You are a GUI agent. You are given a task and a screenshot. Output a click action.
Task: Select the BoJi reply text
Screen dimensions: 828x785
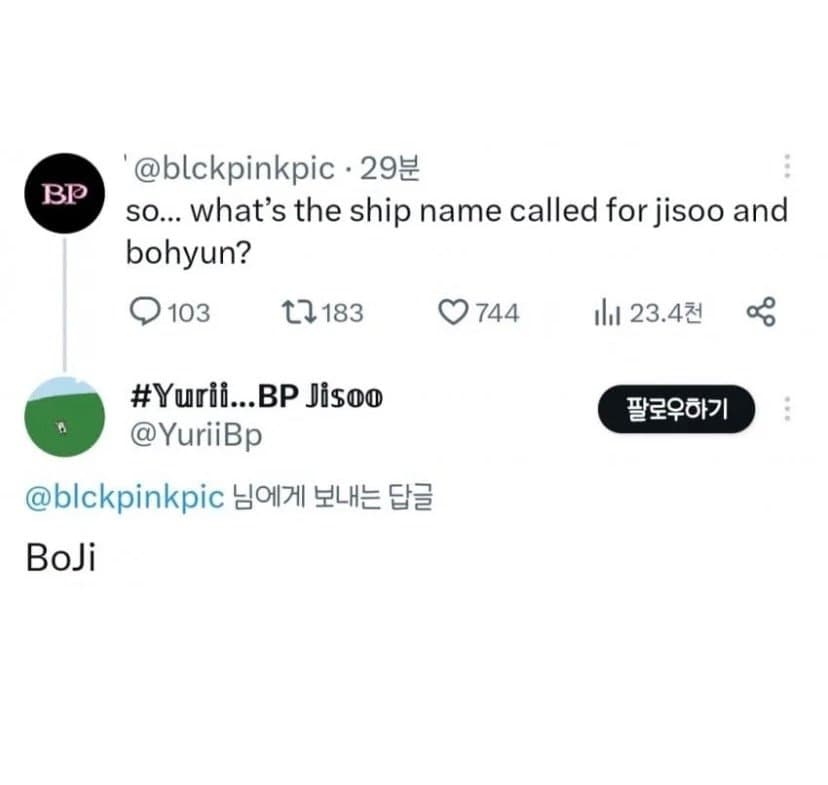(x=61, y=557)
